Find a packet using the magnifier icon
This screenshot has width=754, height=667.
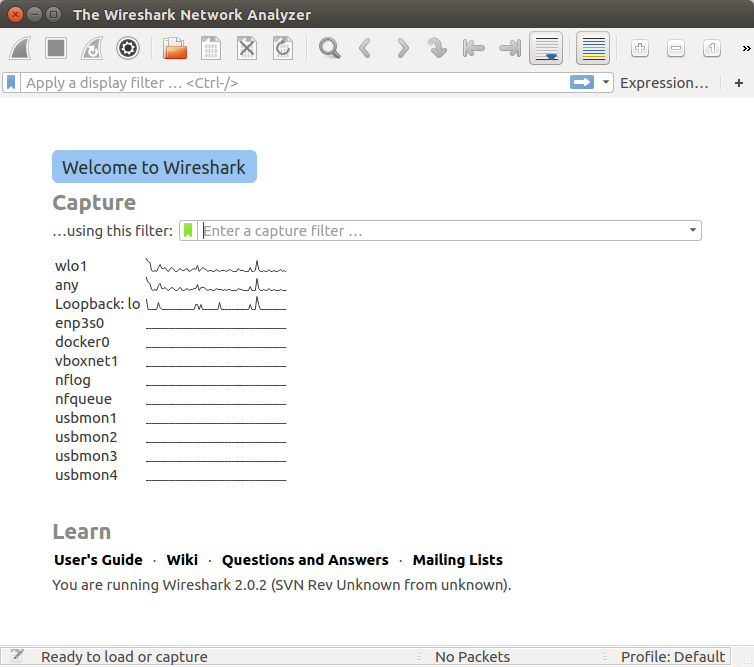[329, 48]
